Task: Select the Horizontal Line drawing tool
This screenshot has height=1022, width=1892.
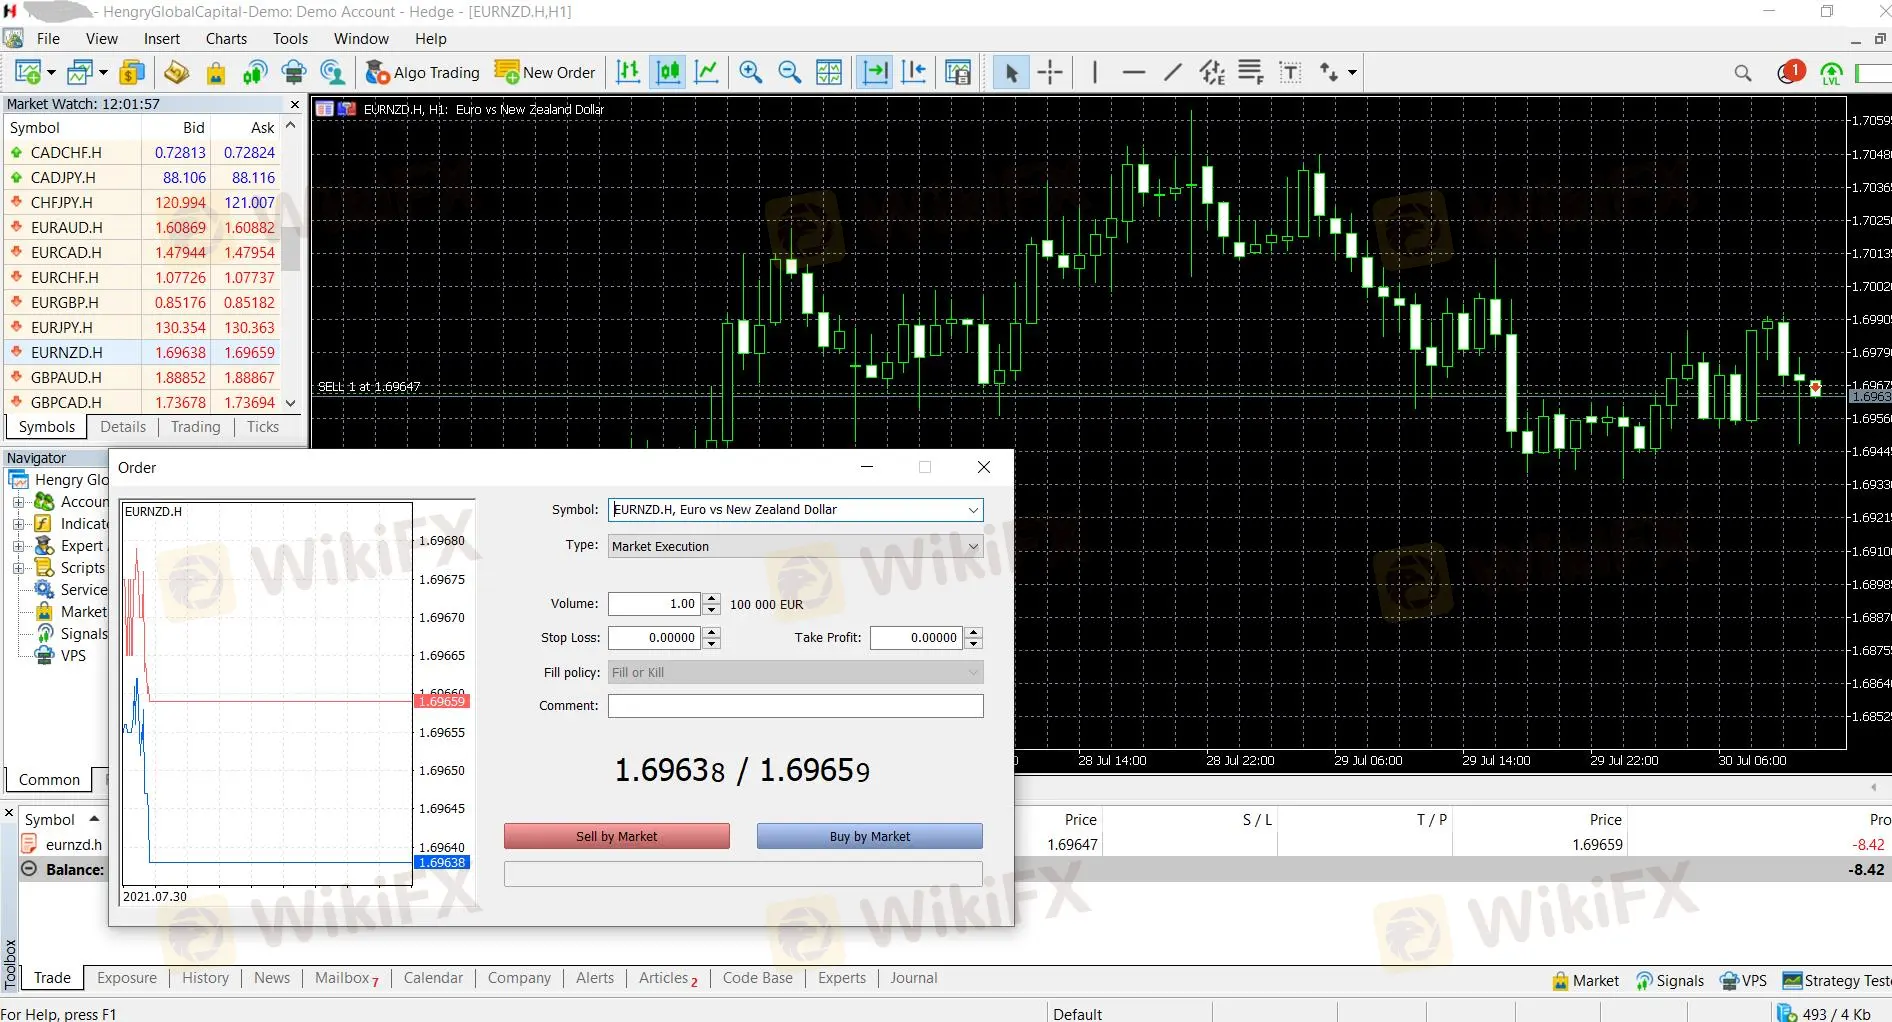Action: 1134,72
